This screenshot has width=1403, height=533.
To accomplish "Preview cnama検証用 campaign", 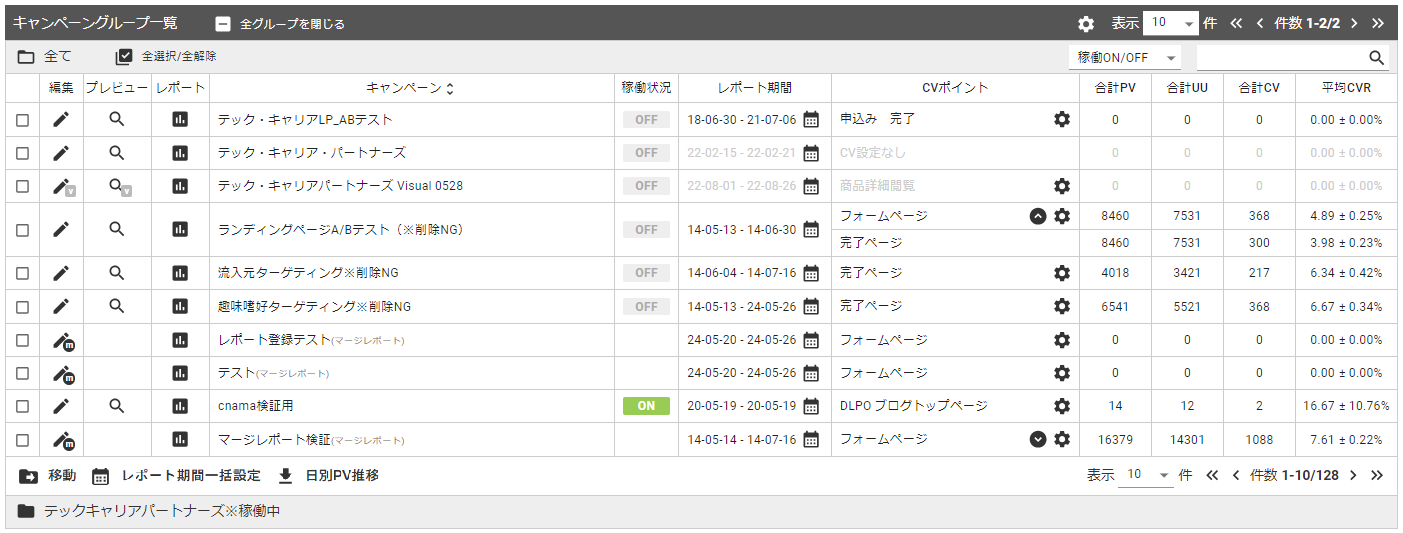I will [x=117, y=406].
